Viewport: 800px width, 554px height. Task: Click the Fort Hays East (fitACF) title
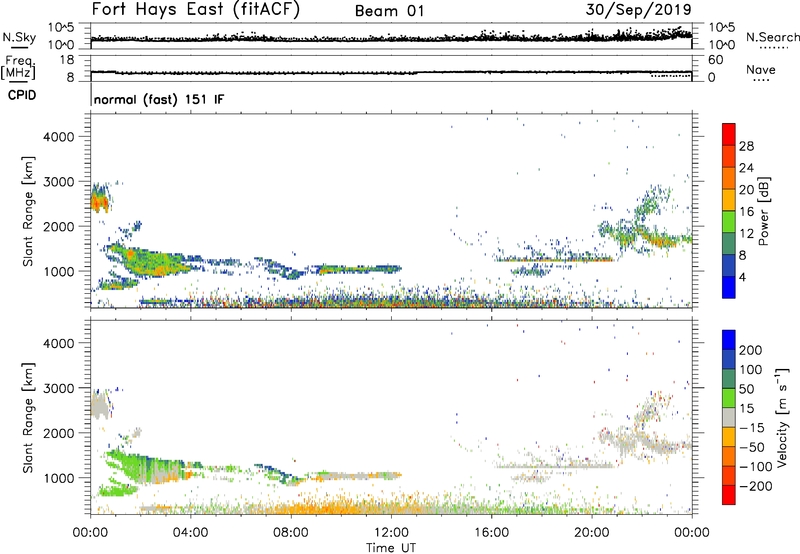click(x=196, y=9)
